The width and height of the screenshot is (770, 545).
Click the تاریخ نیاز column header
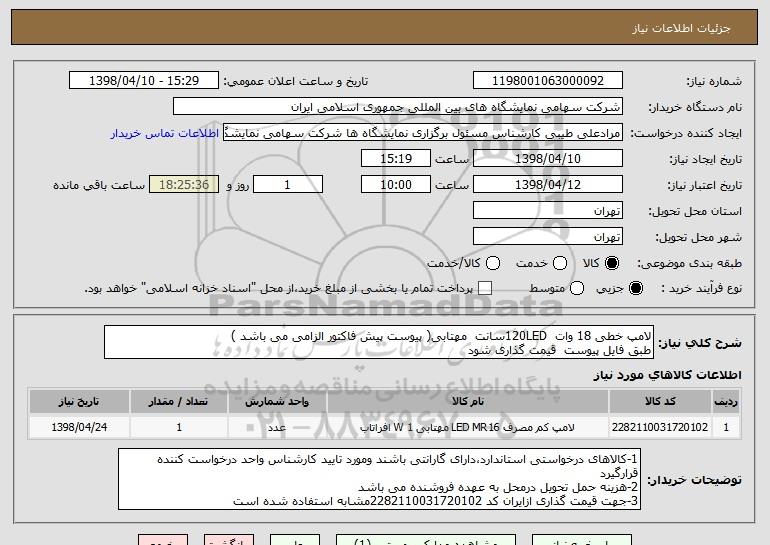tap(79, 402)
